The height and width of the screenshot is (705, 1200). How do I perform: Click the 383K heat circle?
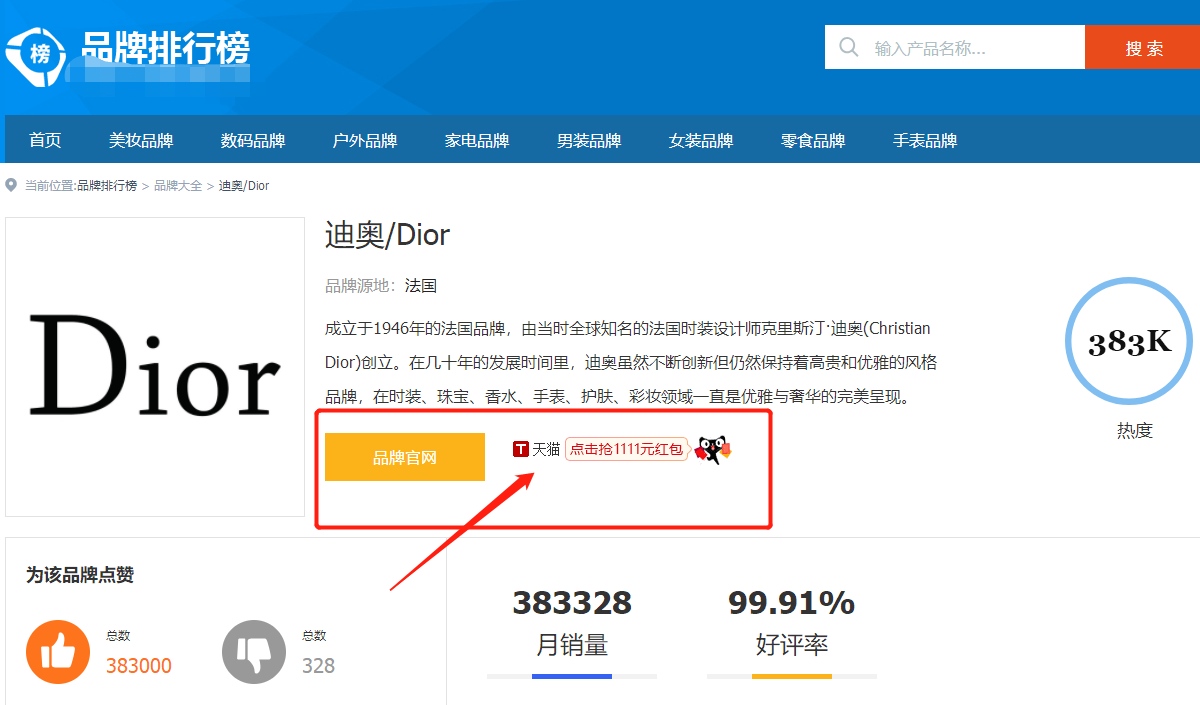(x=1129, y=343)
